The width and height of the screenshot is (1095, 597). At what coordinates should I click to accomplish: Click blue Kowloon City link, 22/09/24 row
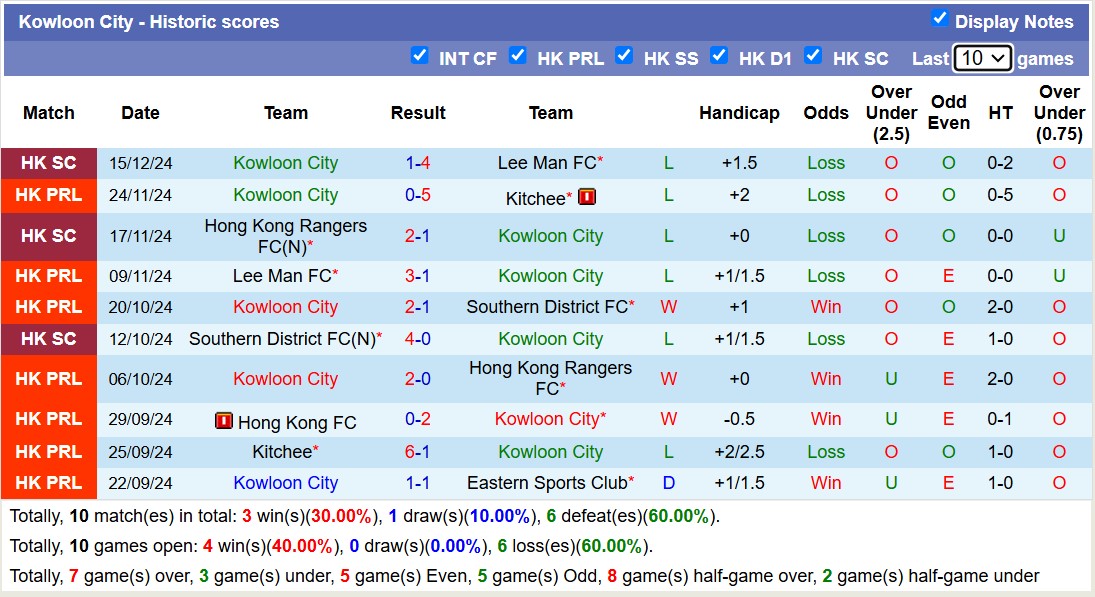click(285, 483)
